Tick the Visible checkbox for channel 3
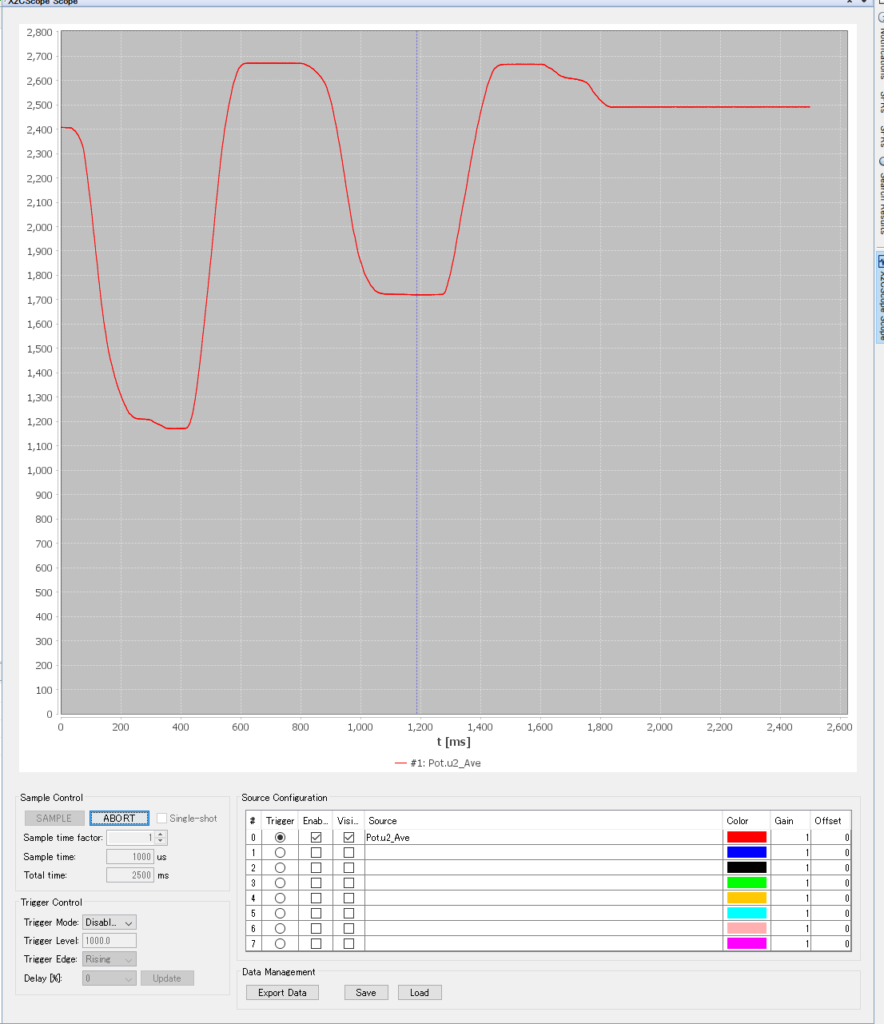 [x=348, y=882]
